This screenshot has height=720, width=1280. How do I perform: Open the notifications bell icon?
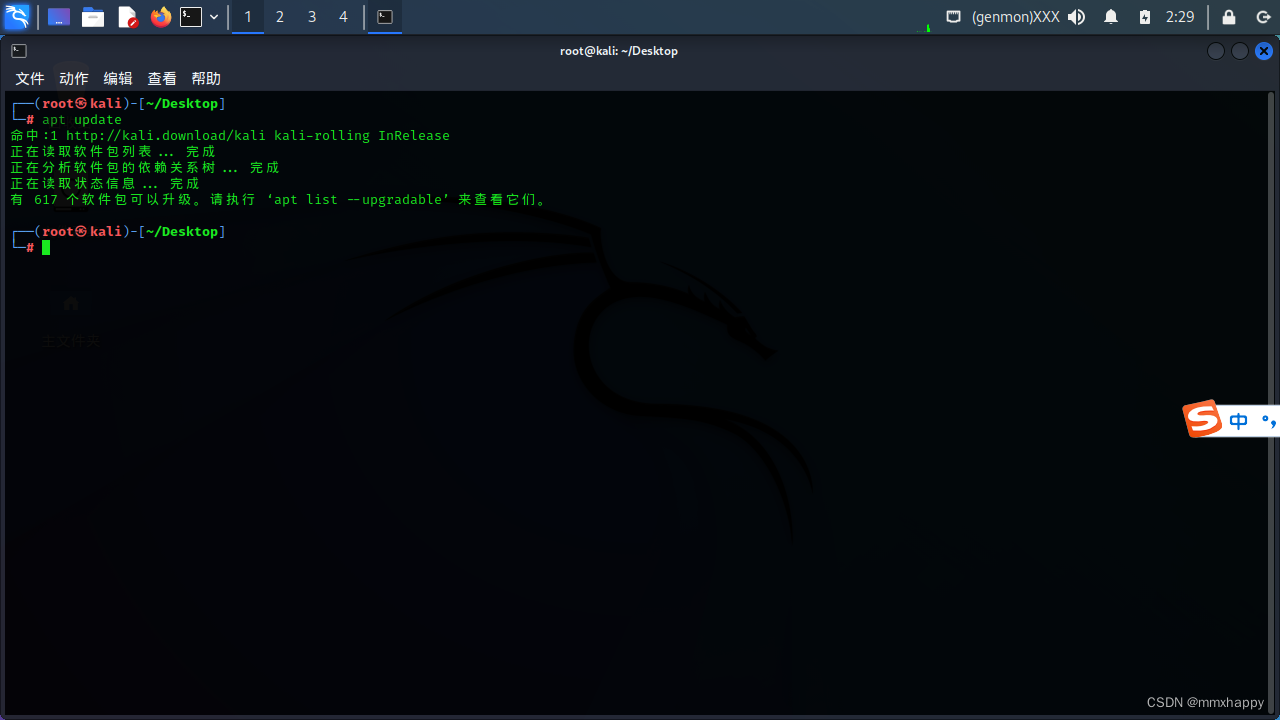tap(1111, 17)
